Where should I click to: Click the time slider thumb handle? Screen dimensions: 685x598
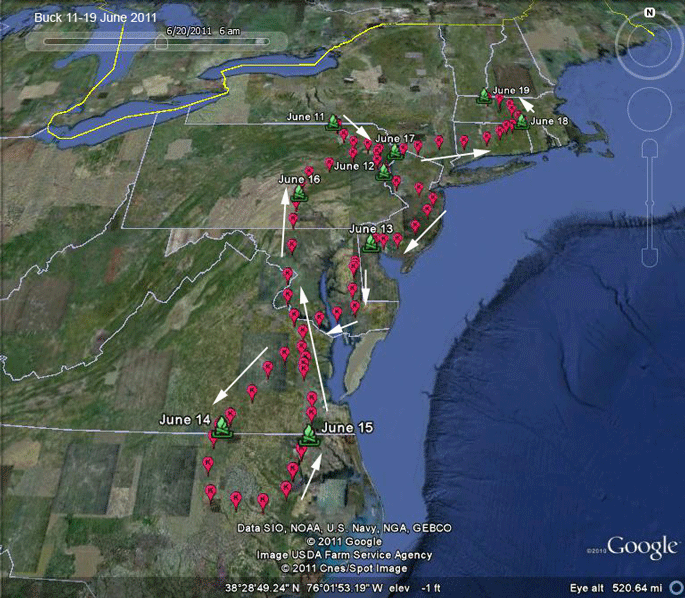161,42
